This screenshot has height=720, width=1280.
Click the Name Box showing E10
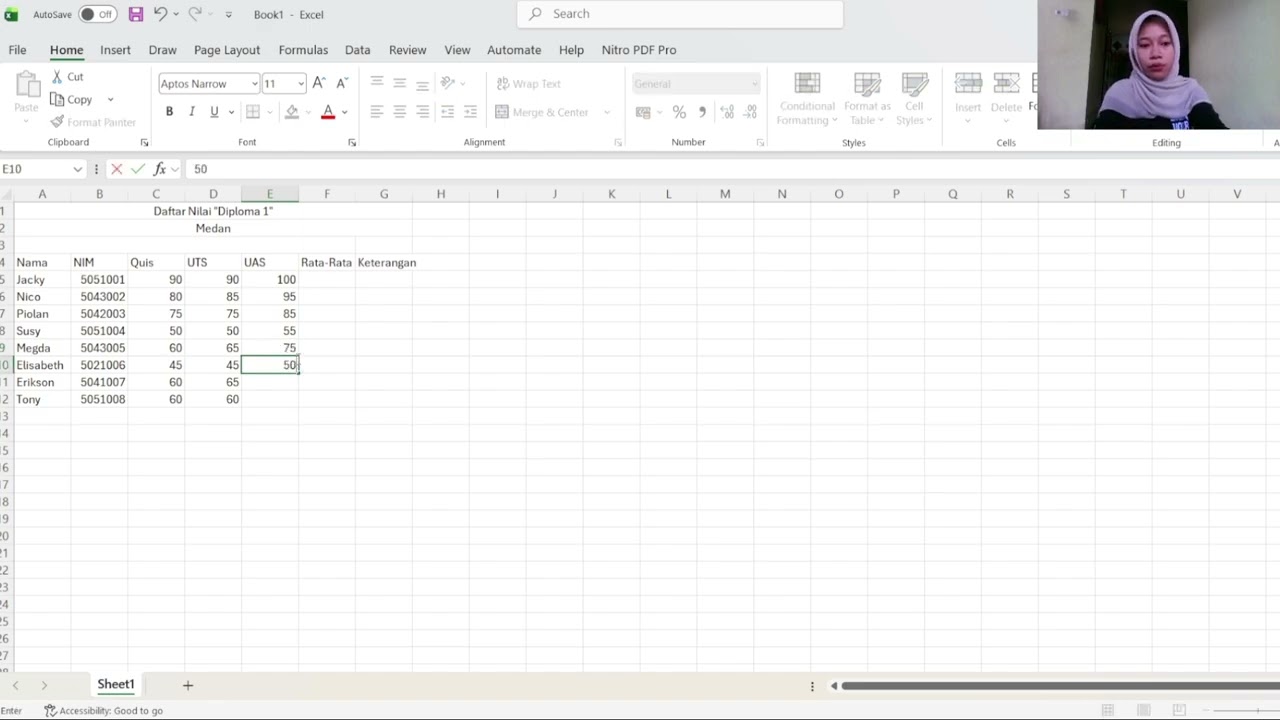[42, 169]
